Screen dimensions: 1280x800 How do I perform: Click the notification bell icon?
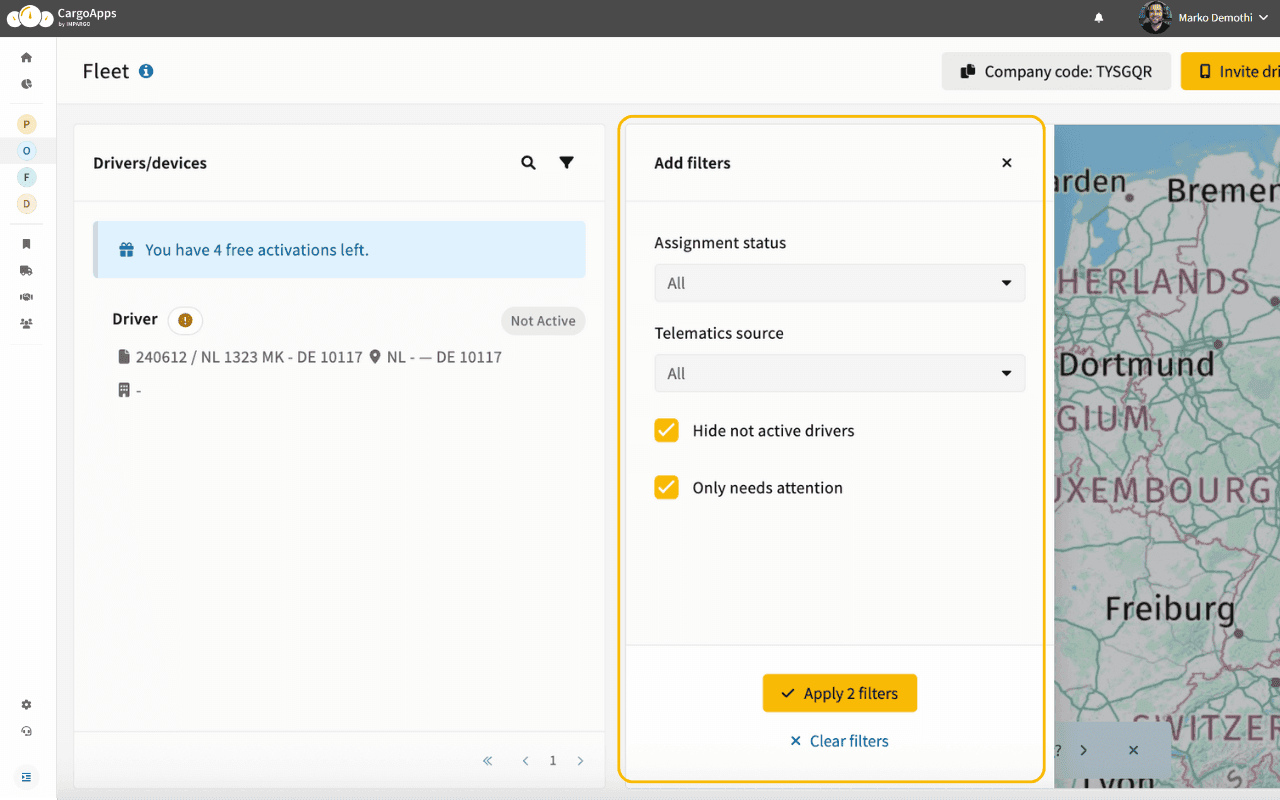pyautogui.click(x=1098, y=17)
